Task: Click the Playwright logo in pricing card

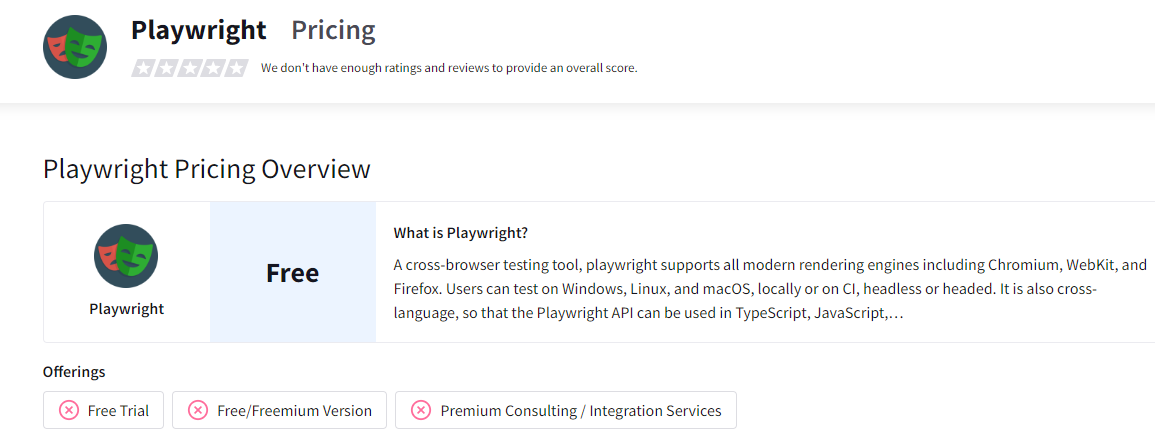Action: (x=126, y=256)
